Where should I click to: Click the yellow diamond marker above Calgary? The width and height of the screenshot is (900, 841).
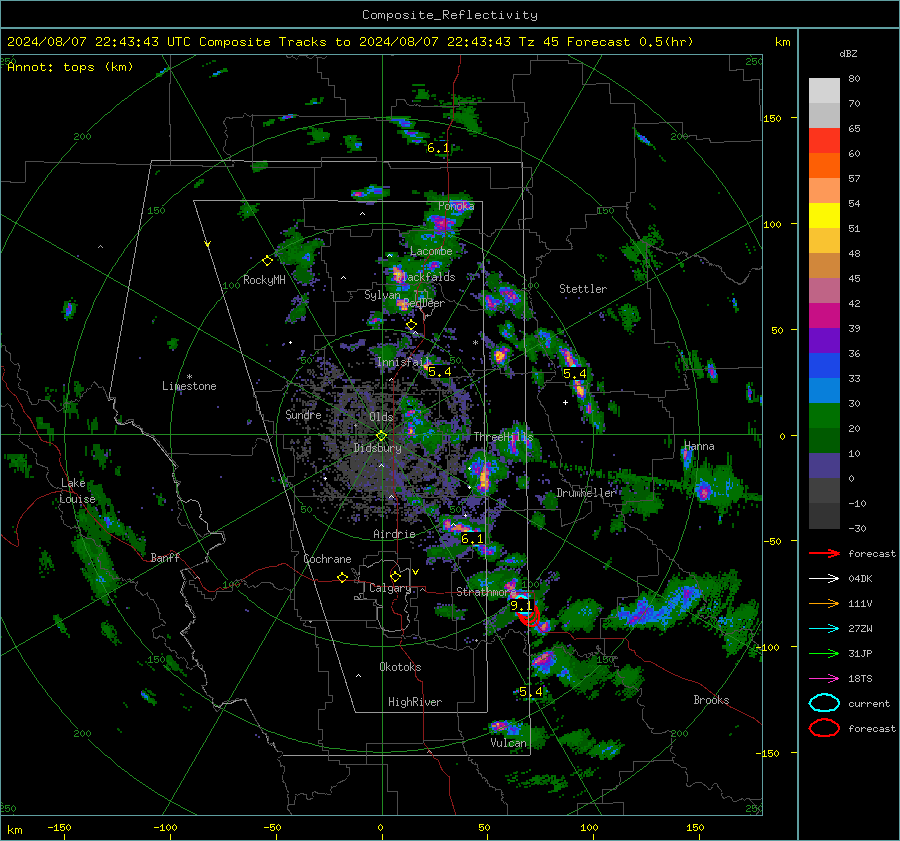pos(395,576)
